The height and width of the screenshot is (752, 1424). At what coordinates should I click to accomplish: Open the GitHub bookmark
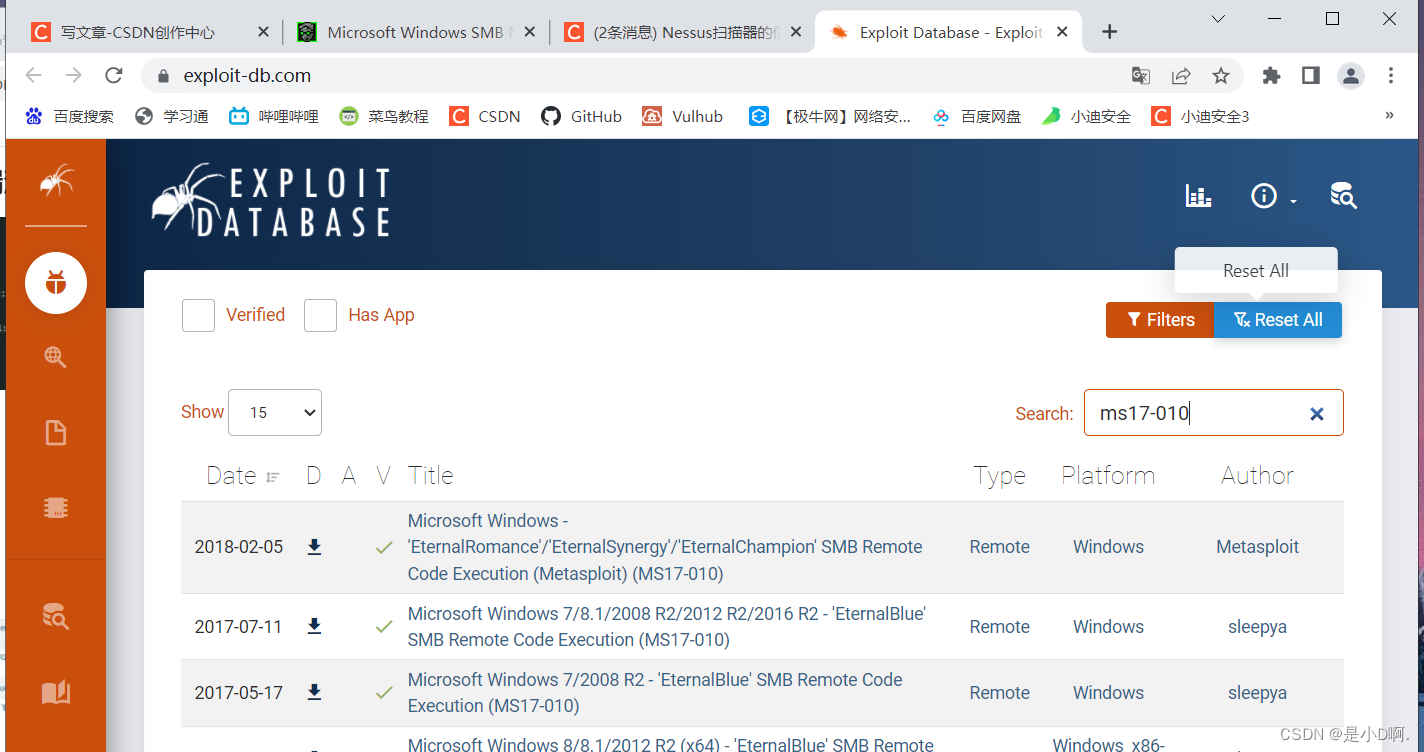click(x=581, y=116)
